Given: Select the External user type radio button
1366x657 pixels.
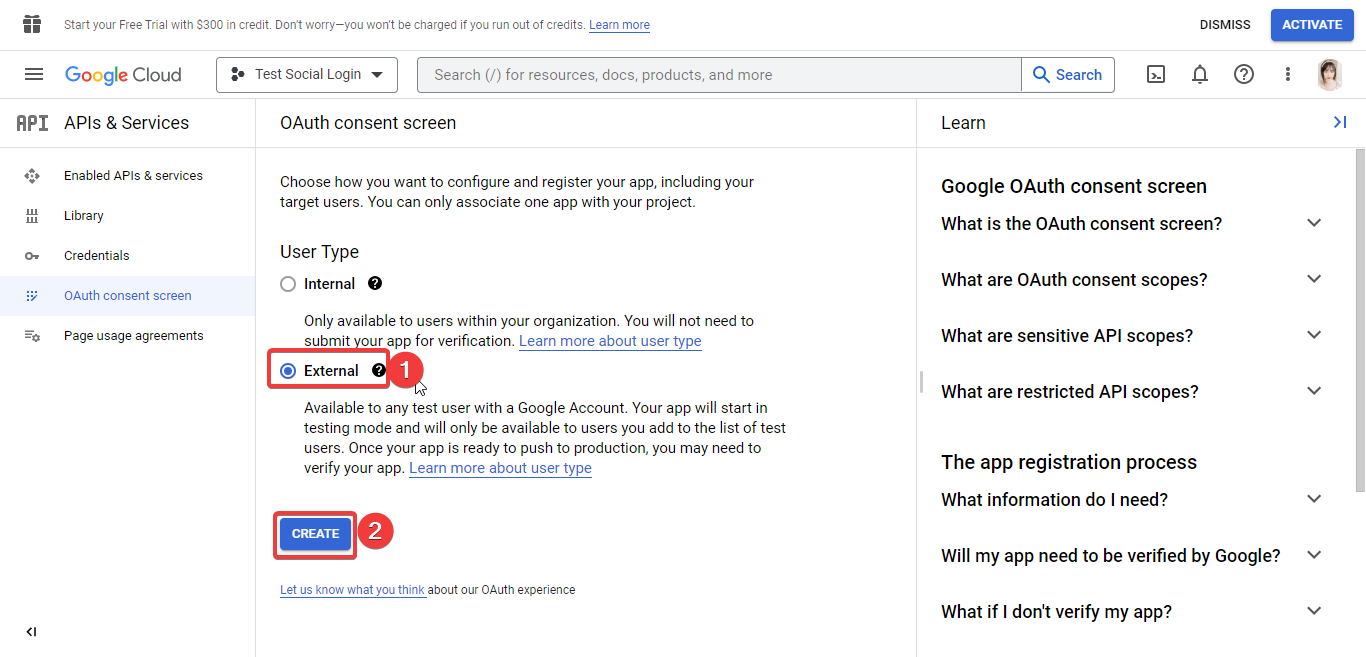Looking at the screenshot, I should pyautogui.click(x=288, y=371).
